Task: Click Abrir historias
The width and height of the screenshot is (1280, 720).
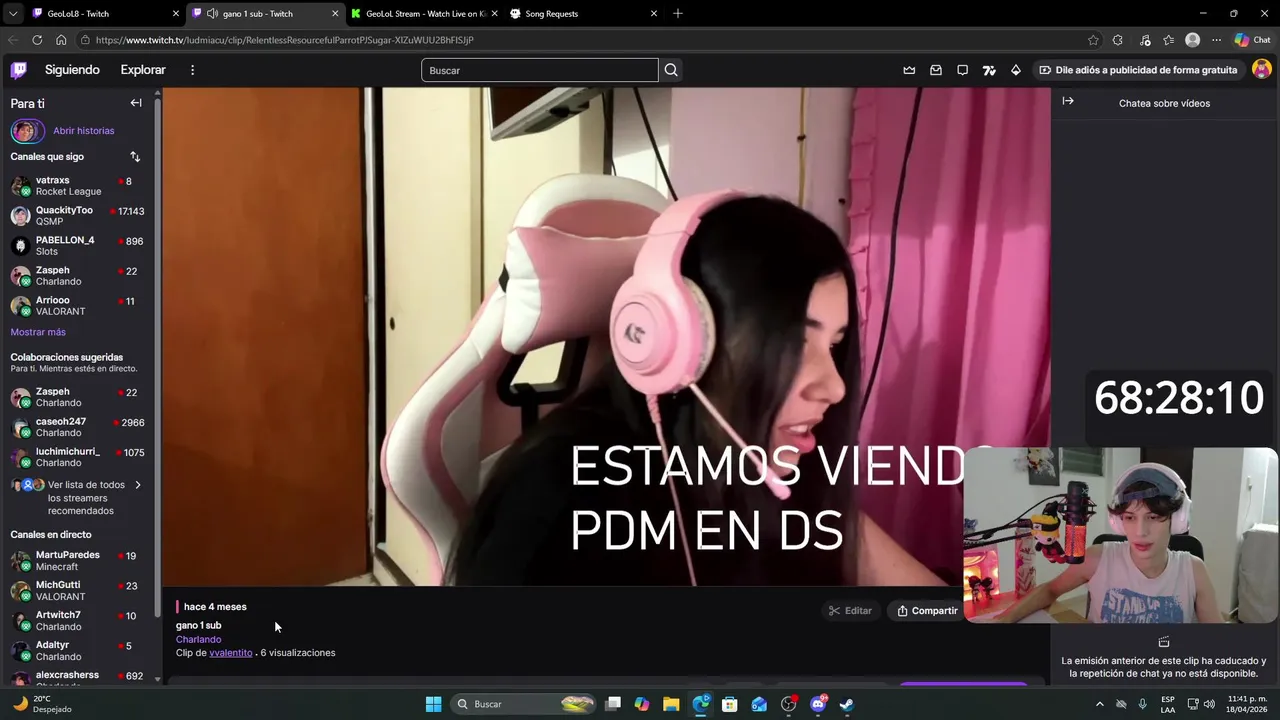Action: pos(84,131)
